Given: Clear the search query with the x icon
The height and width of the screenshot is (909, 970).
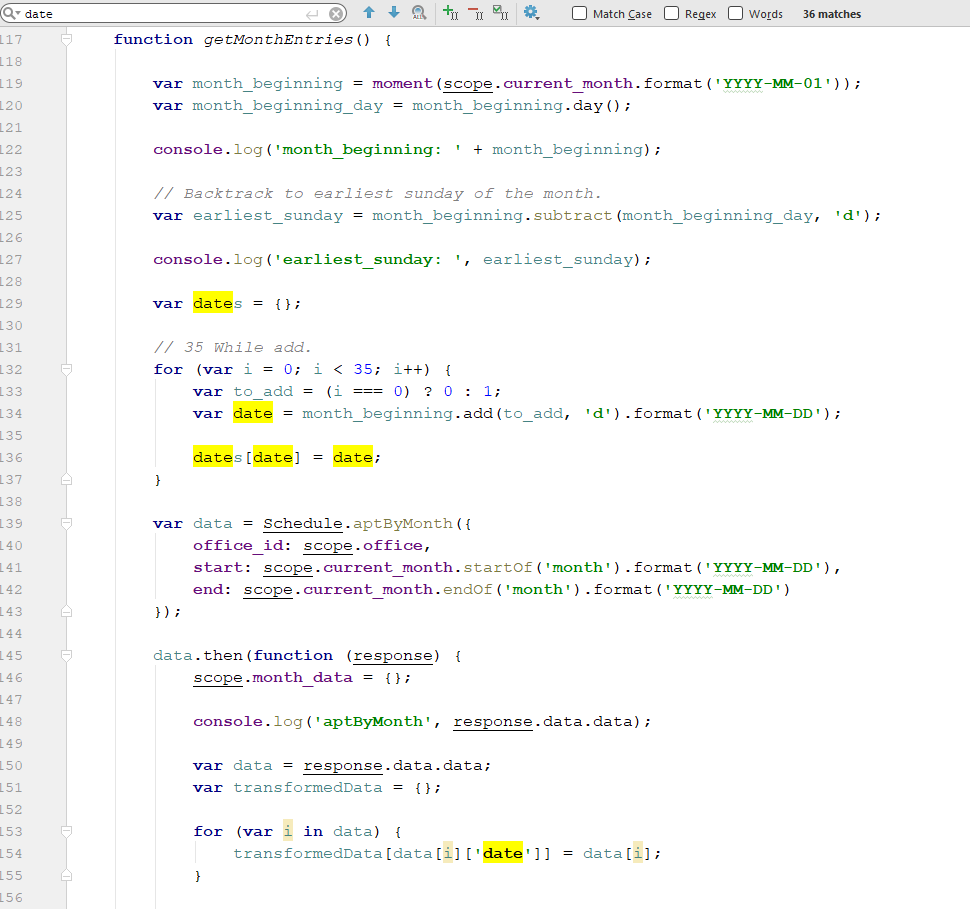Looking at the screenshot, I should (336, 13).
